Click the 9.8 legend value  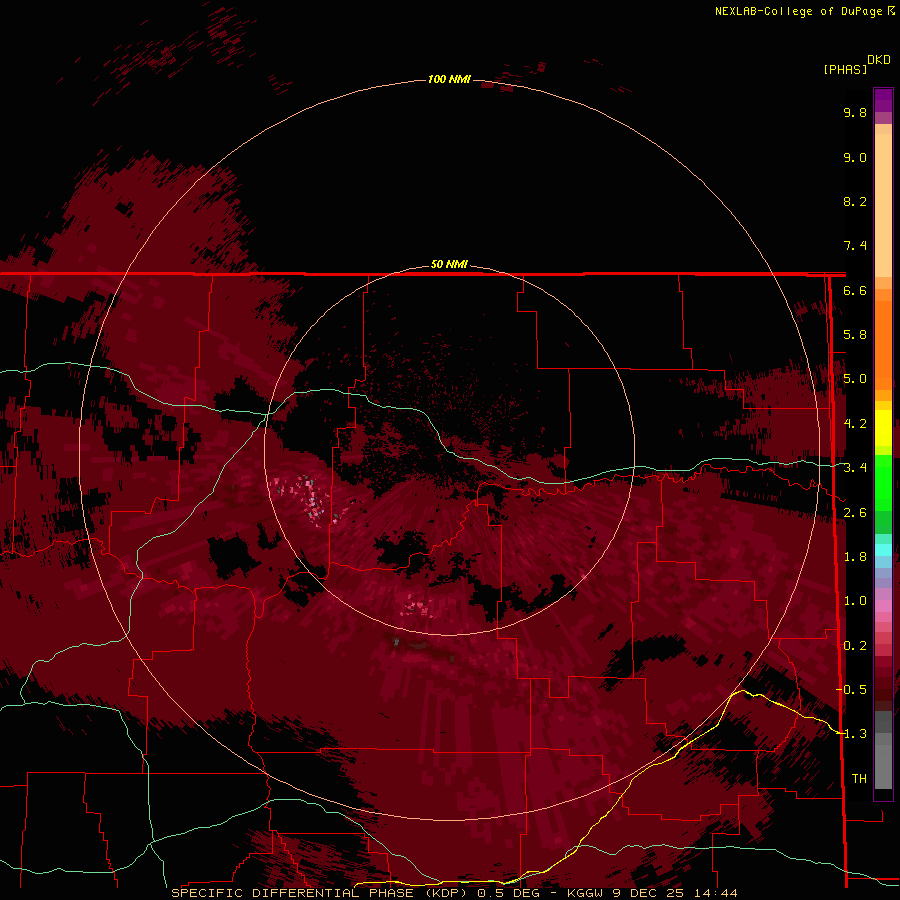[x=855, y=112]
